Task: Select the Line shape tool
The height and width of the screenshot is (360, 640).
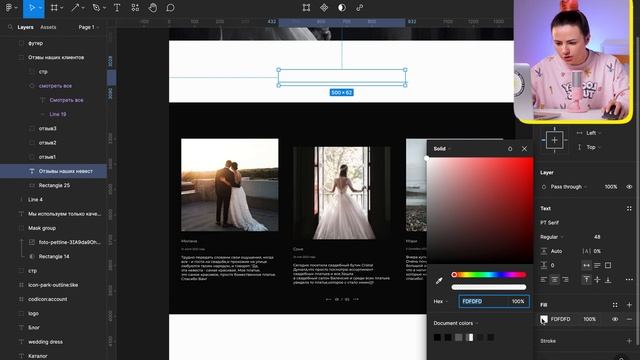Action: [x=75, y=8]
